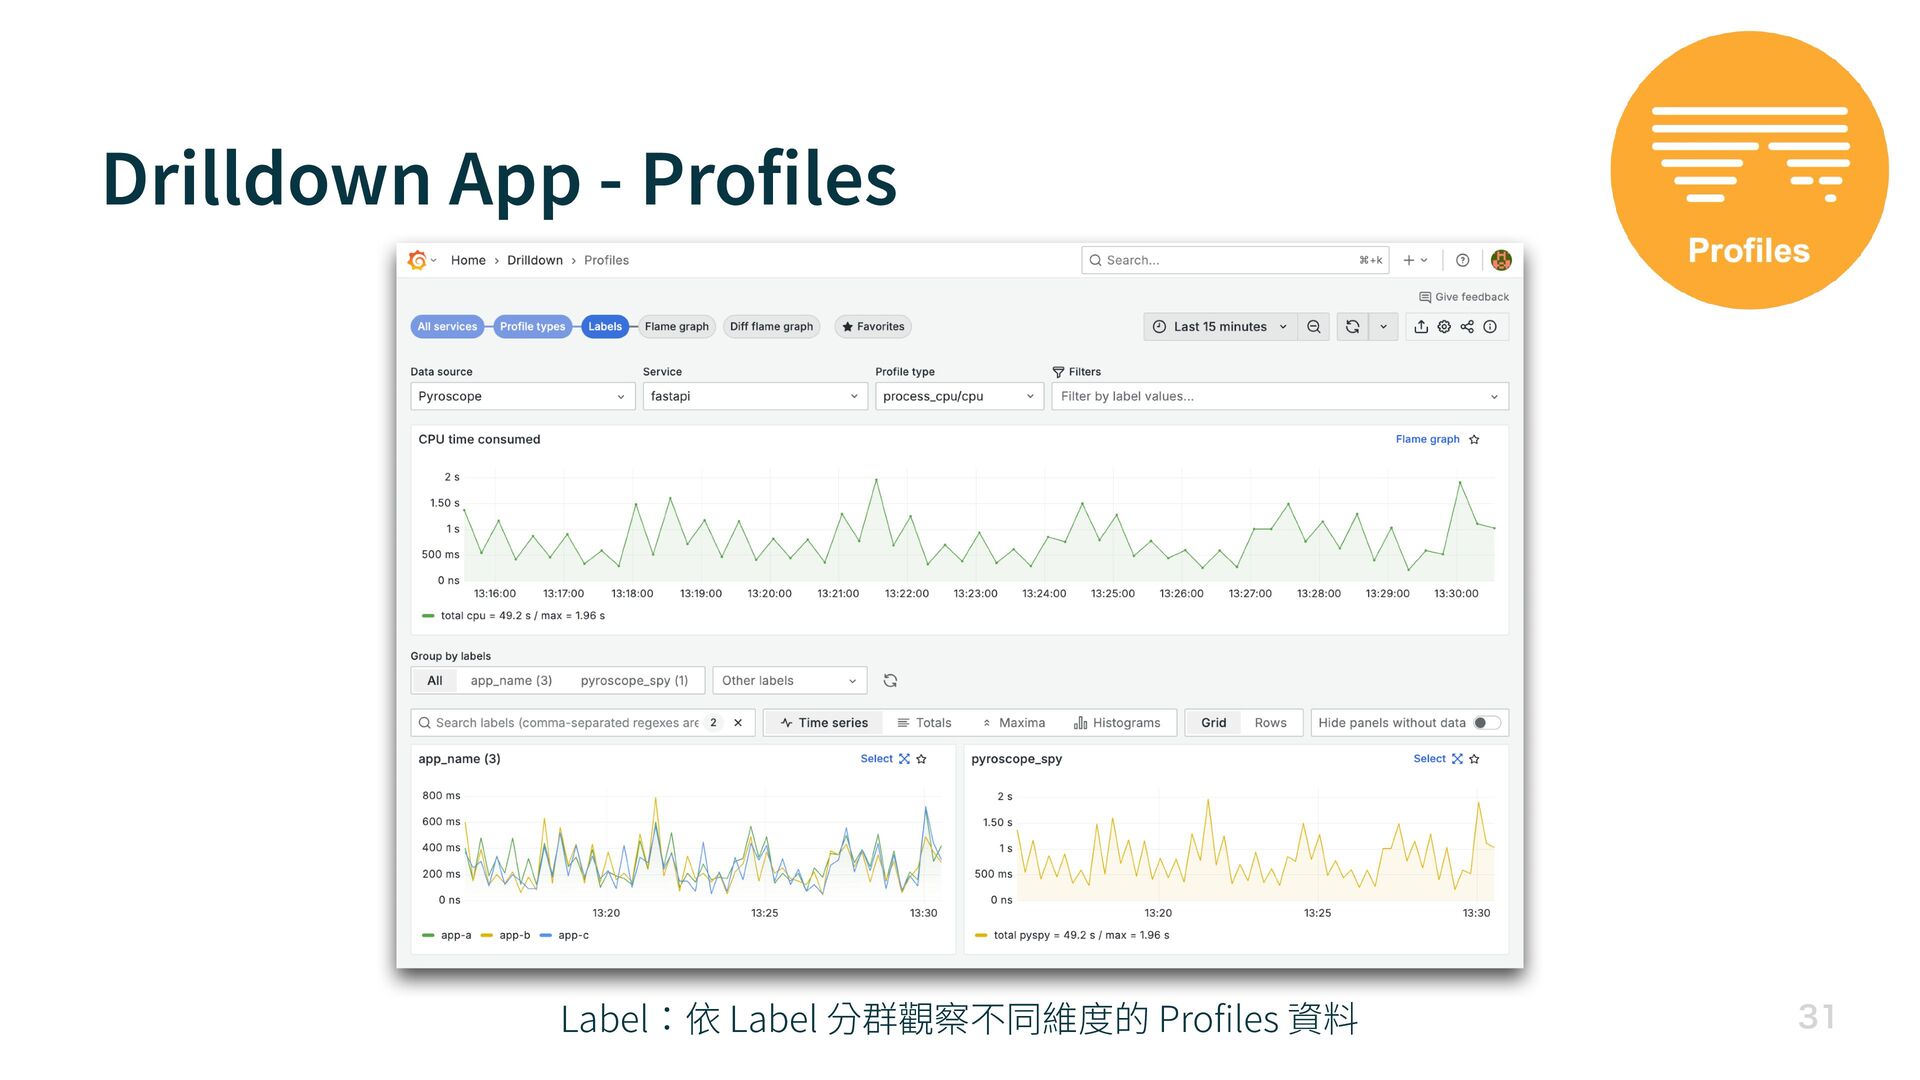Click the zoom out time range icon
The height and width of the screenshot is (1080, 1920).
(1314, 327)
